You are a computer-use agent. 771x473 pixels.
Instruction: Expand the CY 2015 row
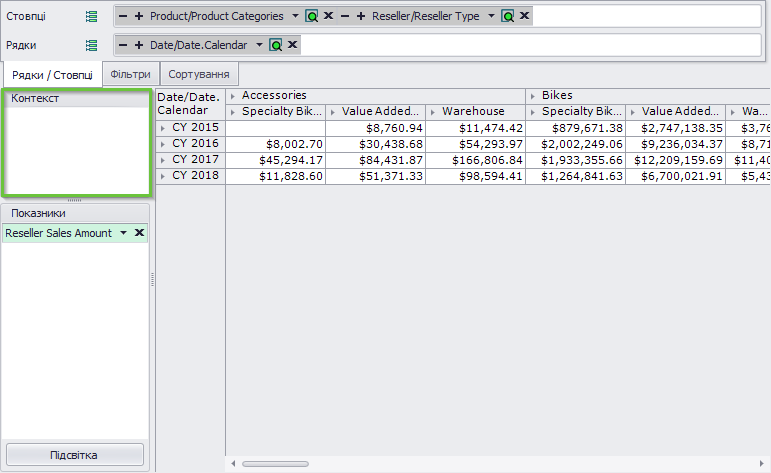pyautogui.click(x=163, y=128)
